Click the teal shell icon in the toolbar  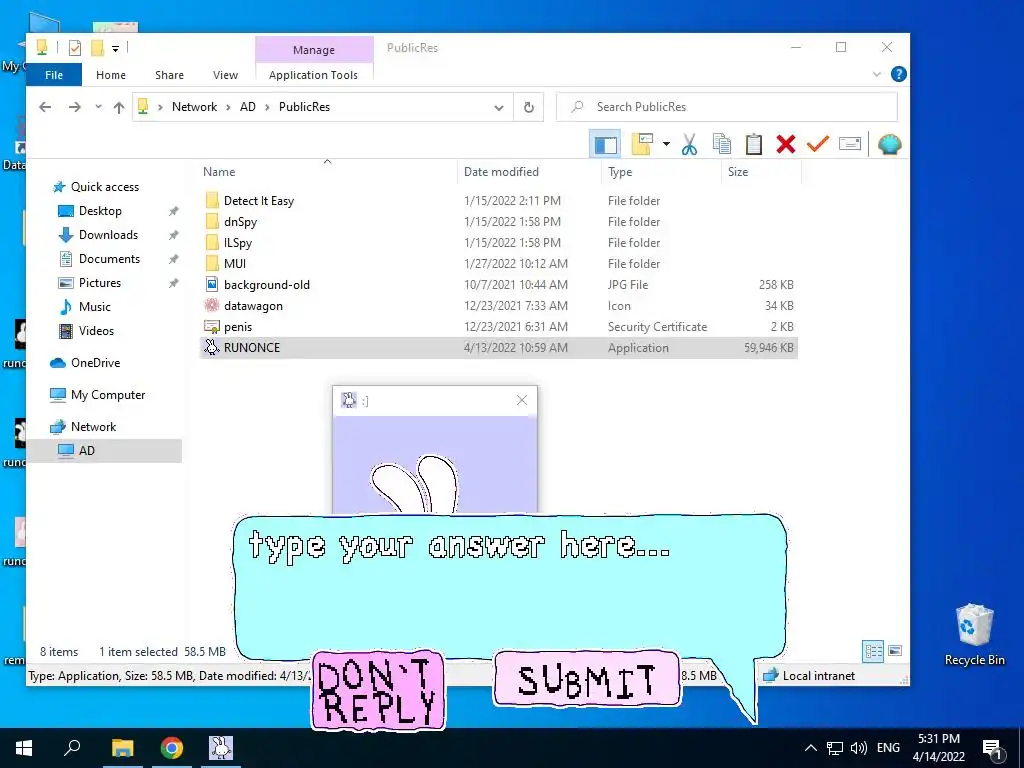click(889, 144)
